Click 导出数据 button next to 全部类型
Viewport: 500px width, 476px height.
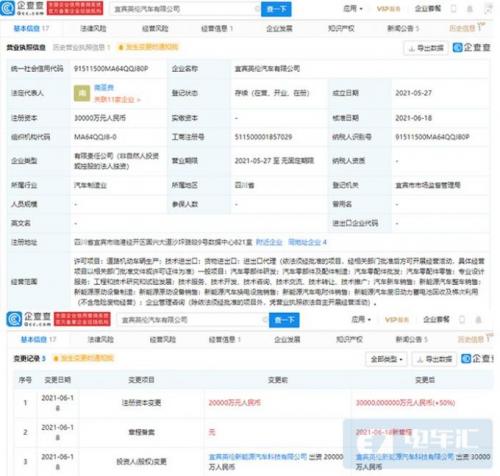coord(435,359)
